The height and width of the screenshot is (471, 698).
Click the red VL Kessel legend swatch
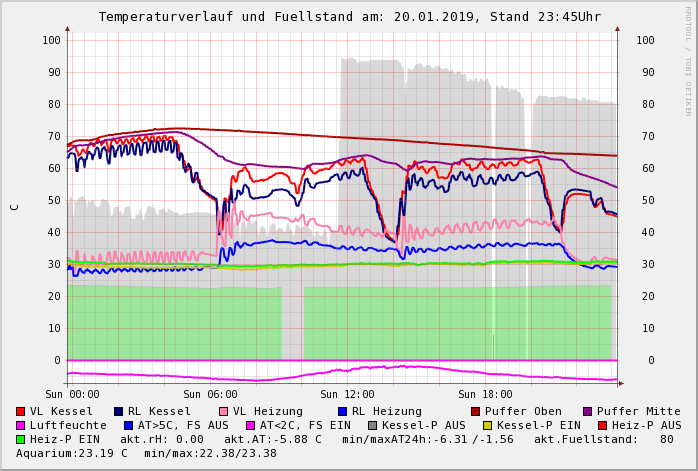click(x=20, y=411)
